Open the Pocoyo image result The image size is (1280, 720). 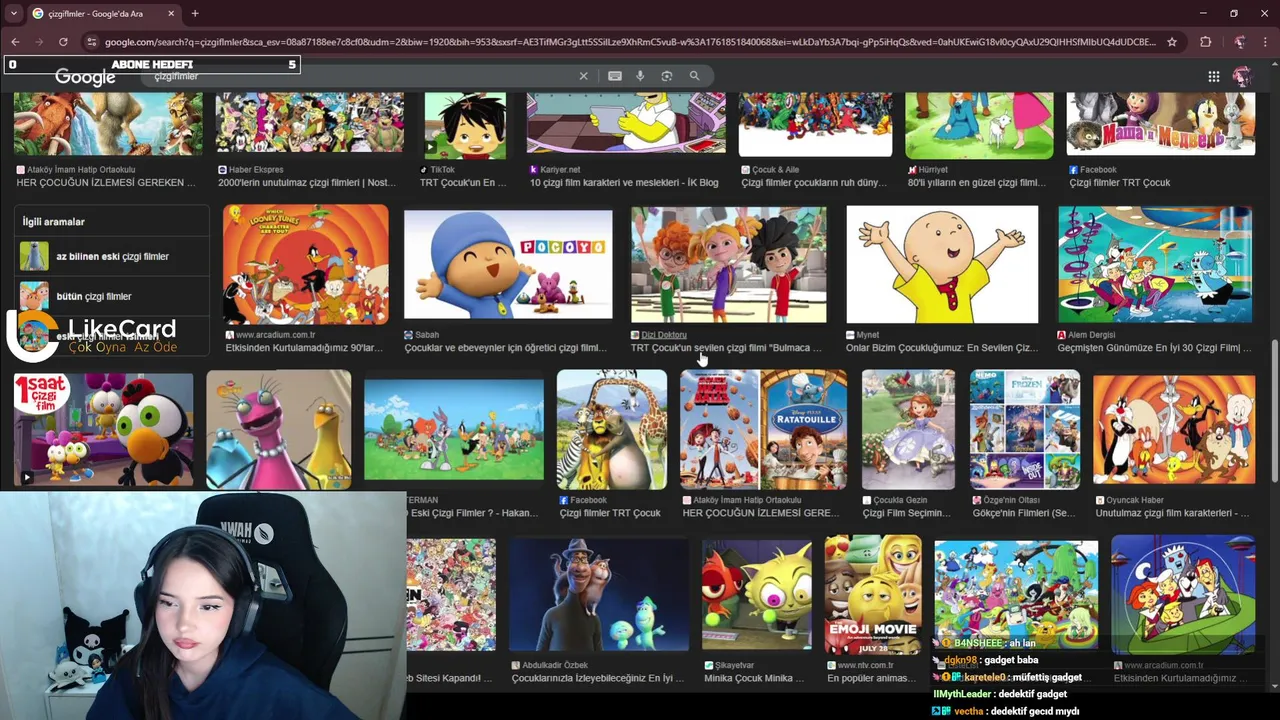[508, 264]
